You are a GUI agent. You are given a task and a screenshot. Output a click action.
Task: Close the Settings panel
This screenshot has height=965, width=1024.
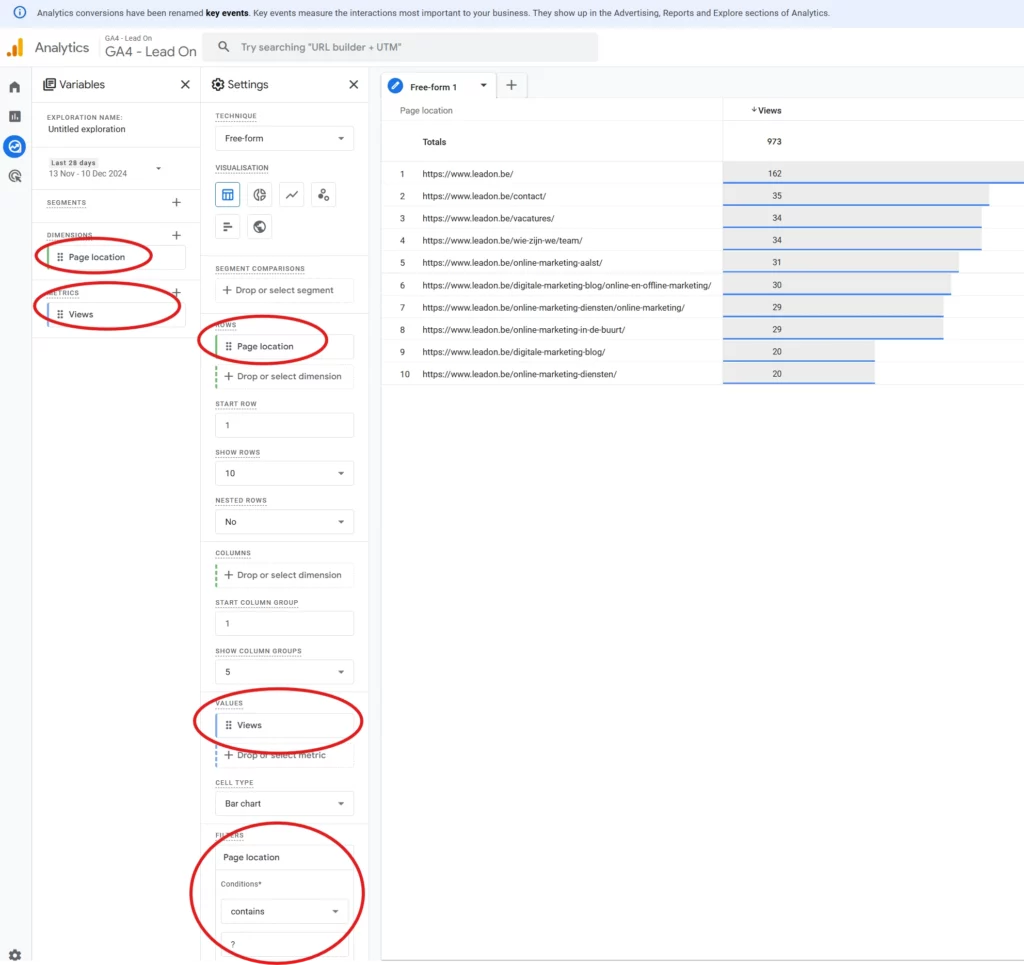tap(353, 84)
